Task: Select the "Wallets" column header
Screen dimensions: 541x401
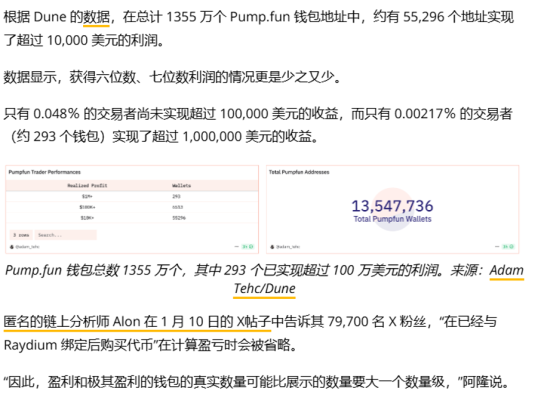Action: [x=181, y=186]
